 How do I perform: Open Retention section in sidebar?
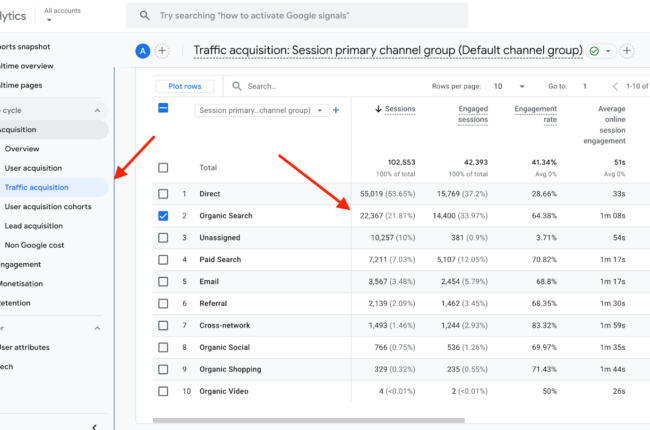[15, 303]
